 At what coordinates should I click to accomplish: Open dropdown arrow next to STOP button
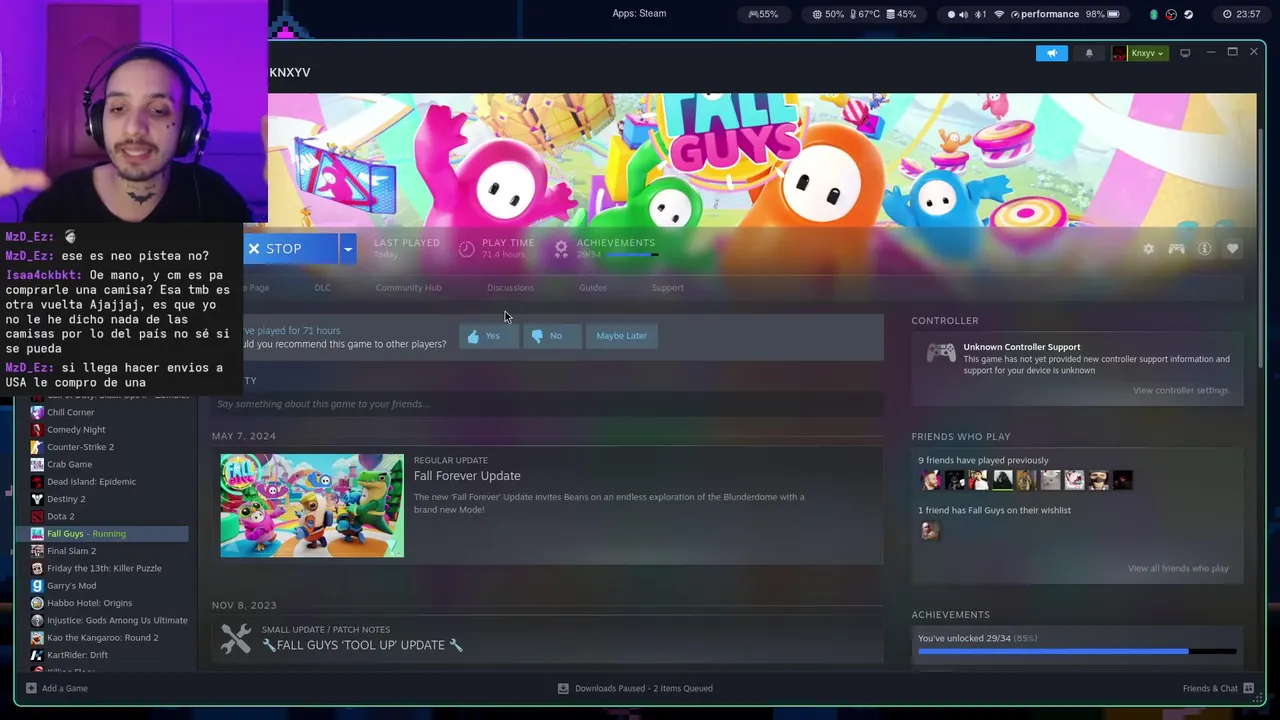(x=348, y=249)
